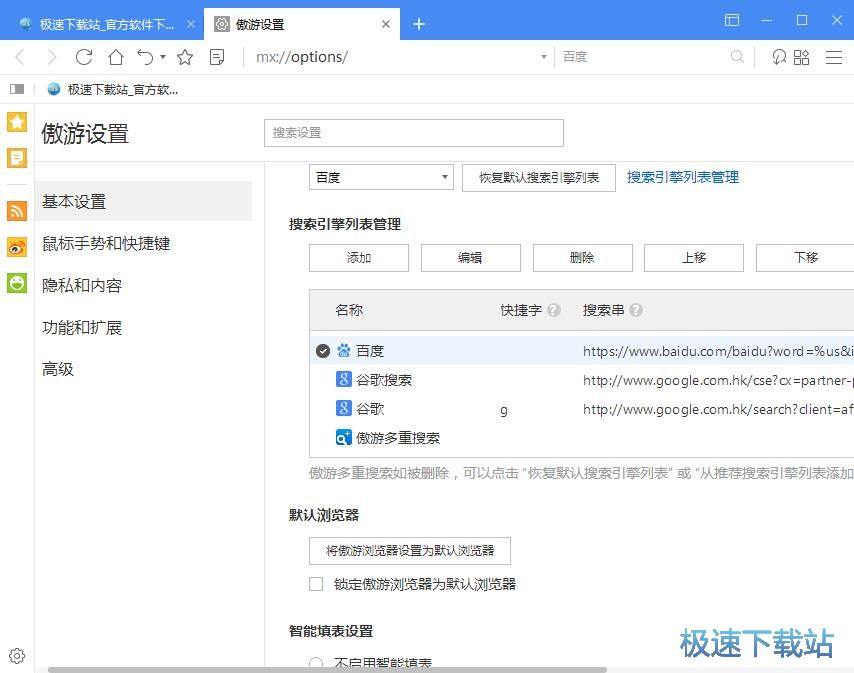This screenshot has width=854, height=673.
Task: Open the reader note icon in toolbar
Action: pyautogui.click(x=217, y=57)
